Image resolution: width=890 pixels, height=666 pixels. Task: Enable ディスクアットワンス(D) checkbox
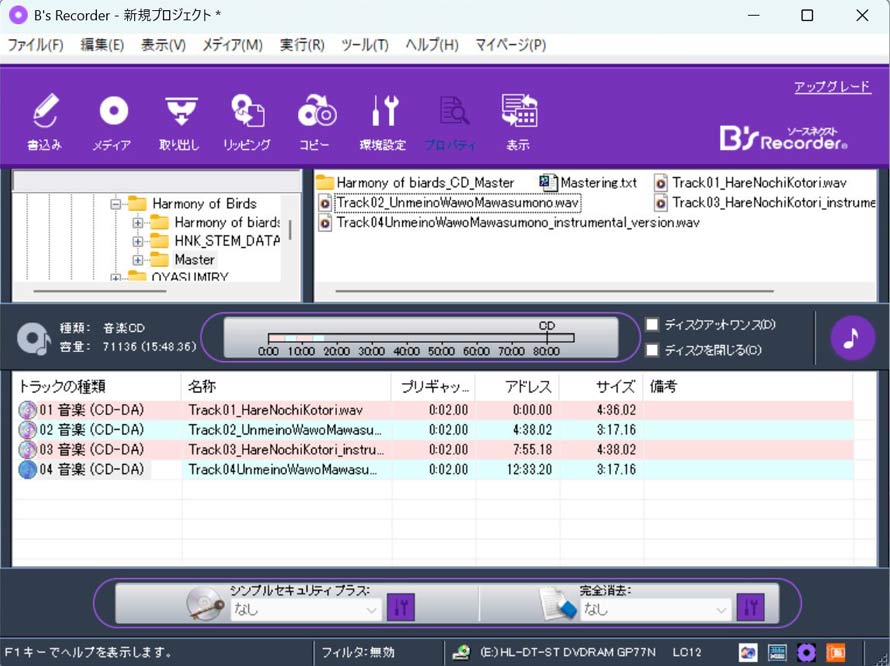point(653,325)
